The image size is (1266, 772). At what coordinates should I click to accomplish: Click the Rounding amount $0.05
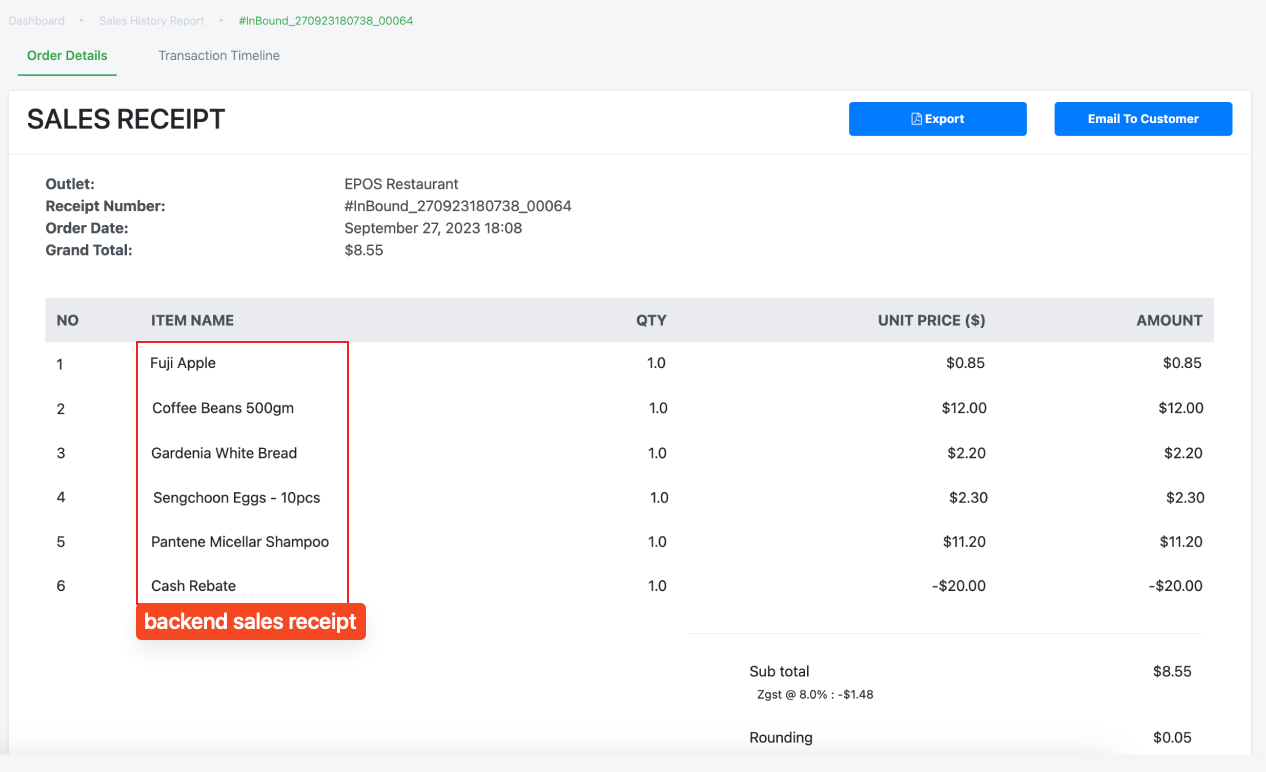click(x=1172, y=738)
